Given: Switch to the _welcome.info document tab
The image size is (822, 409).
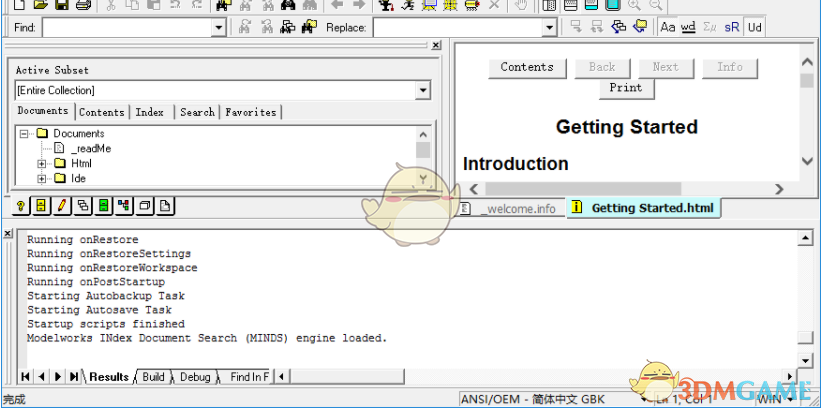Looking at the screenshot, I should click(x=511, y=209).
